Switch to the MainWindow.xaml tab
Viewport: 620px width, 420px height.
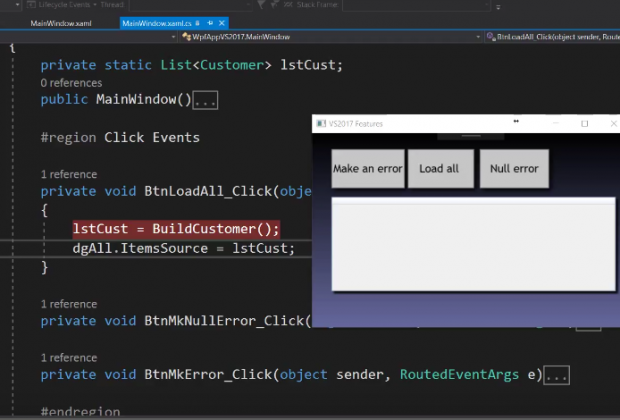(60, 22)
